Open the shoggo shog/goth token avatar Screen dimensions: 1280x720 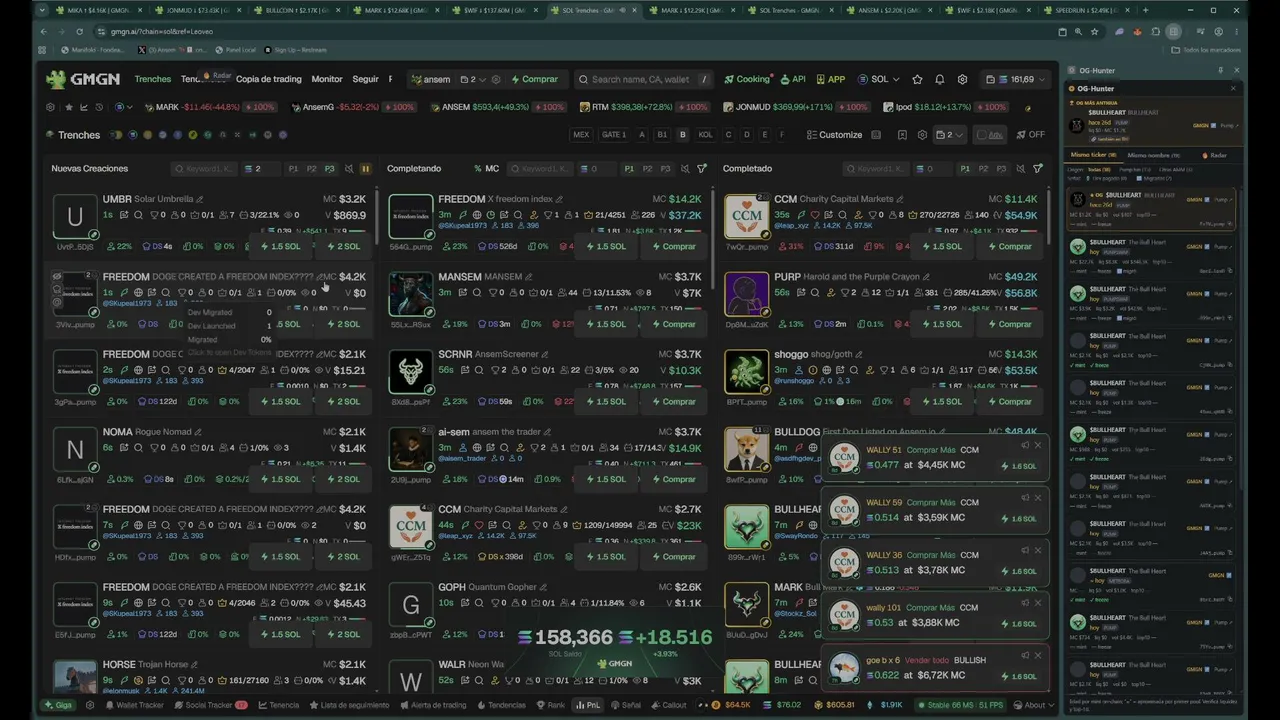point(746,371)
